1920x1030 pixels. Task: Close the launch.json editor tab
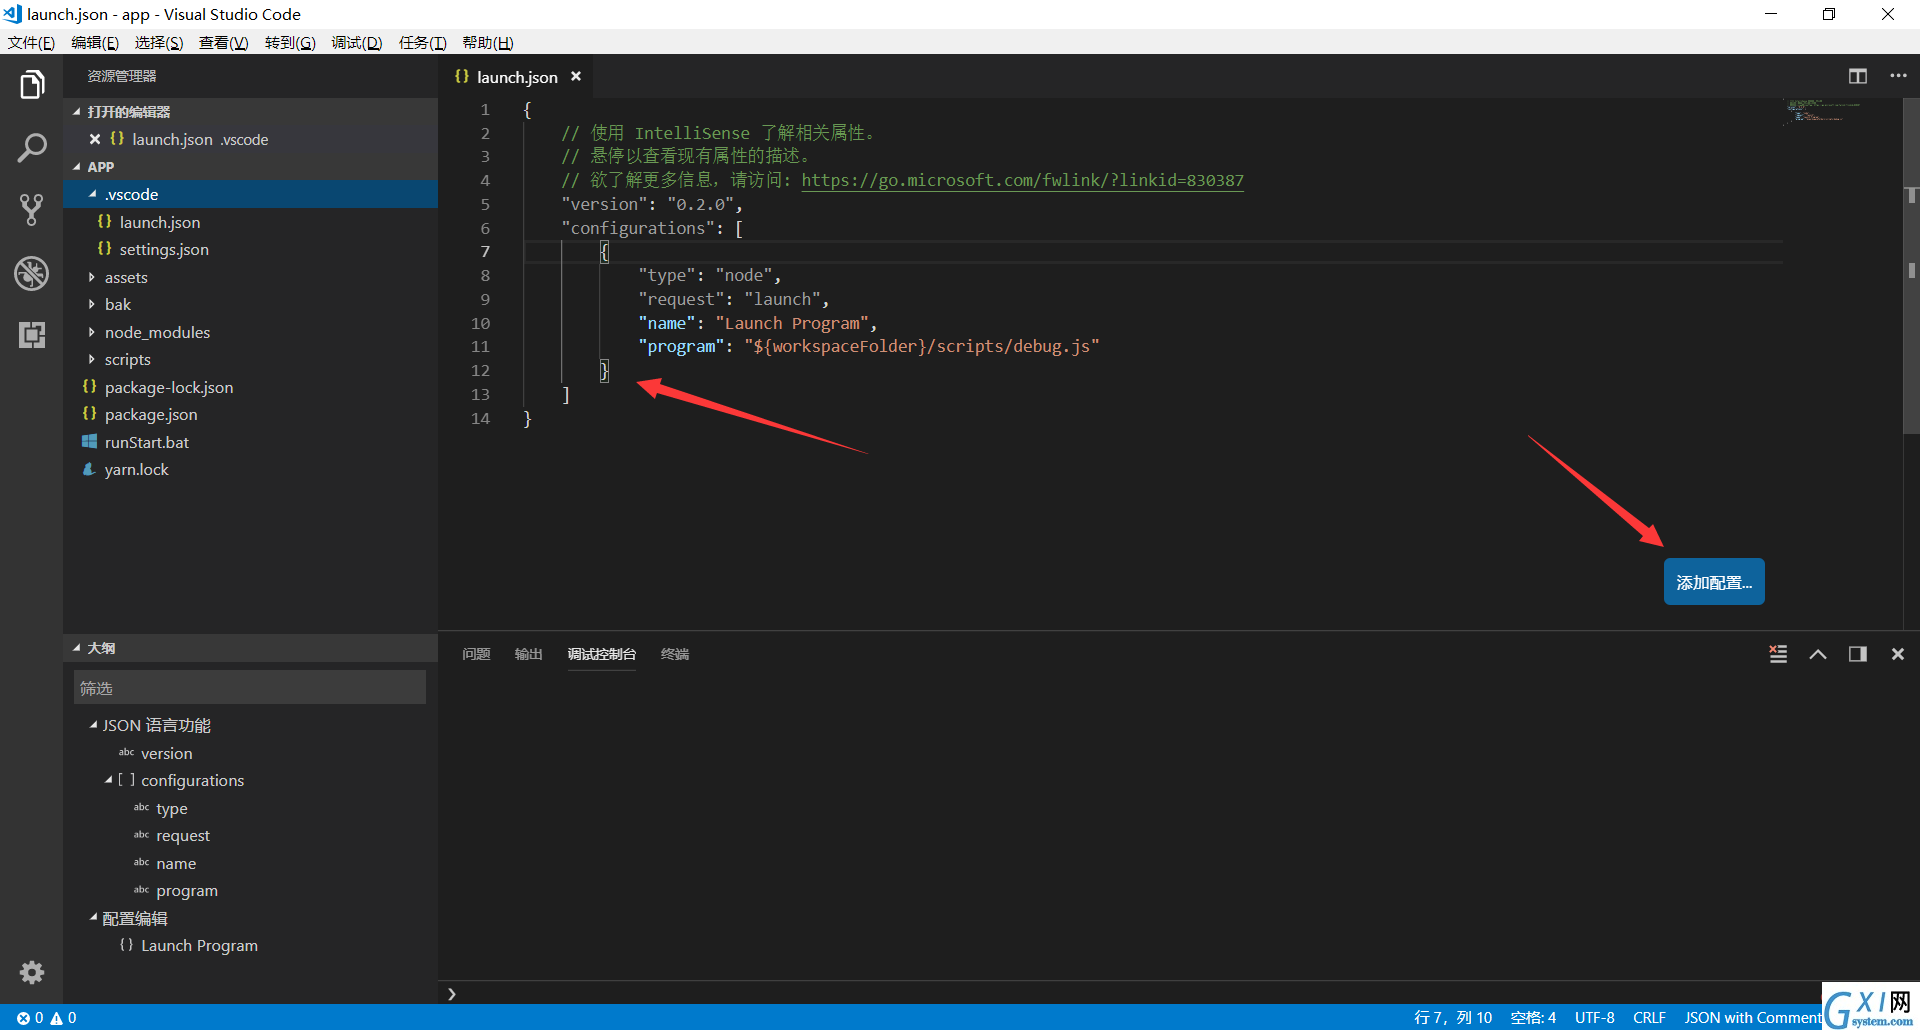(576, 76)
